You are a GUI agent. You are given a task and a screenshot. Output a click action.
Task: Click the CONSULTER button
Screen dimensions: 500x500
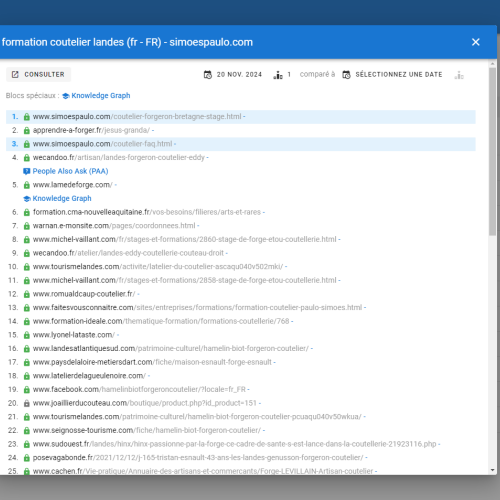click(38, 74)
